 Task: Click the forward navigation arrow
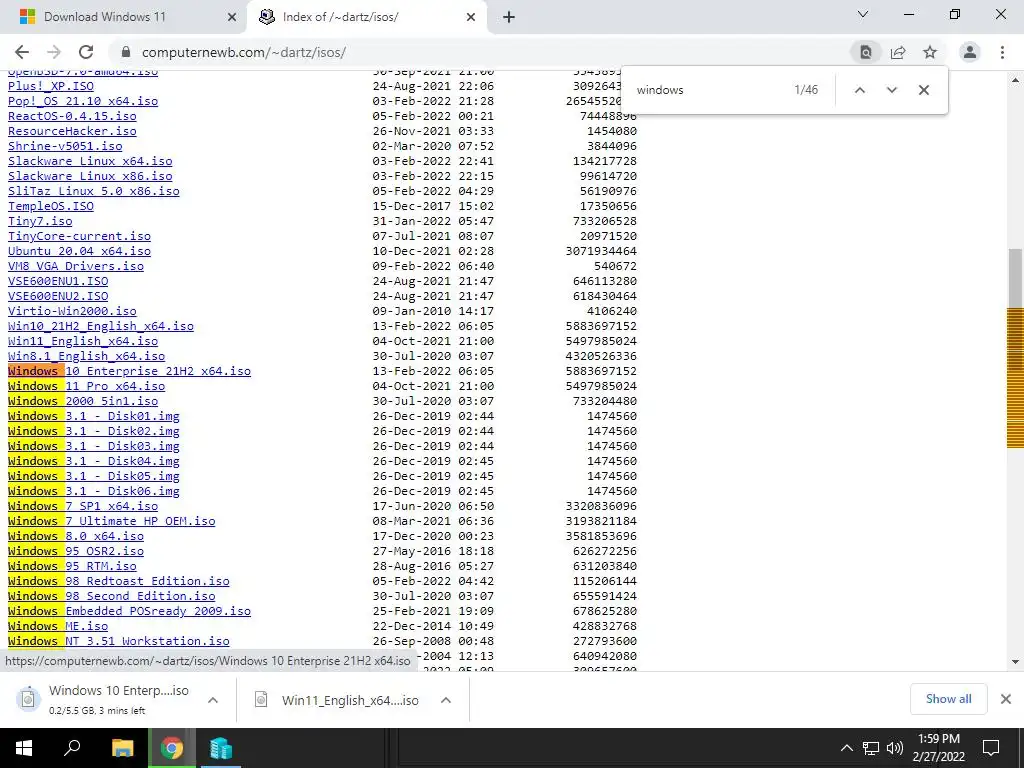tap(54, 52)
